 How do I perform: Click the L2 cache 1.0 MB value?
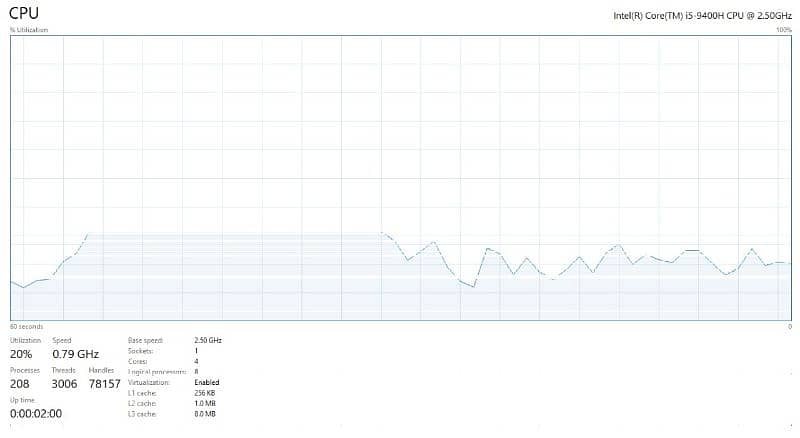tap(205, 403)
